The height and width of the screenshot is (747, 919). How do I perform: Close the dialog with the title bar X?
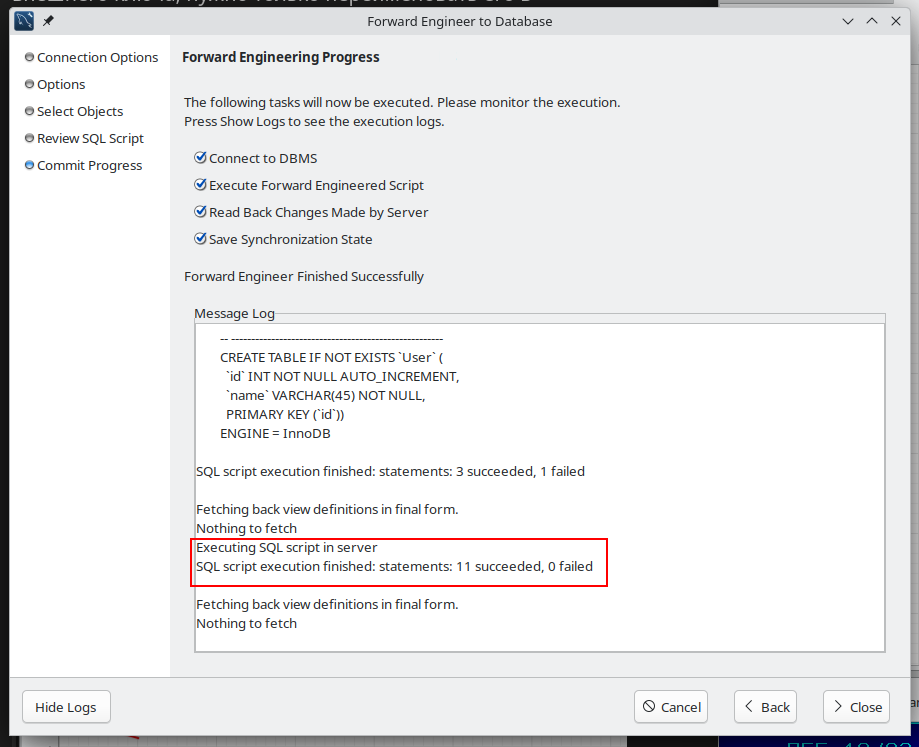coord(895,21)
